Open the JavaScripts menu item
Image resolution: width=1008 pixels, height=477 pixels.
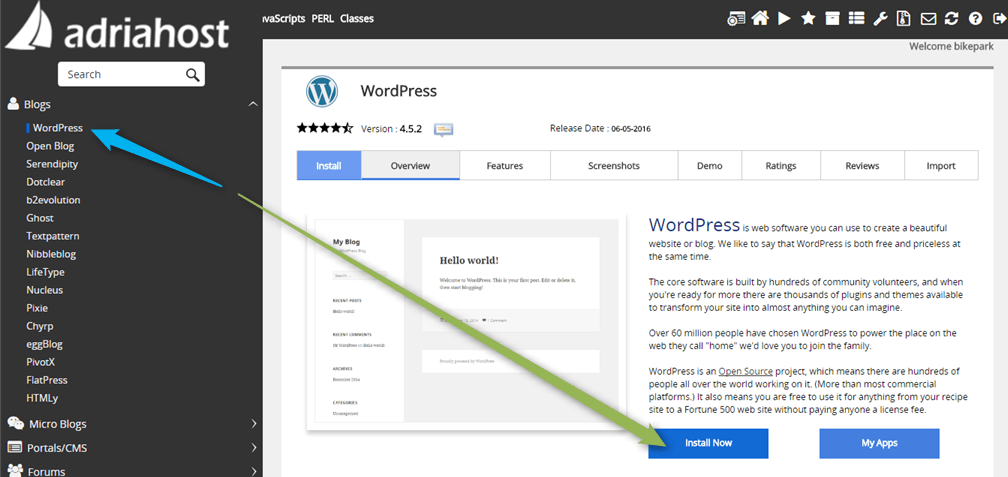(284, 19)
